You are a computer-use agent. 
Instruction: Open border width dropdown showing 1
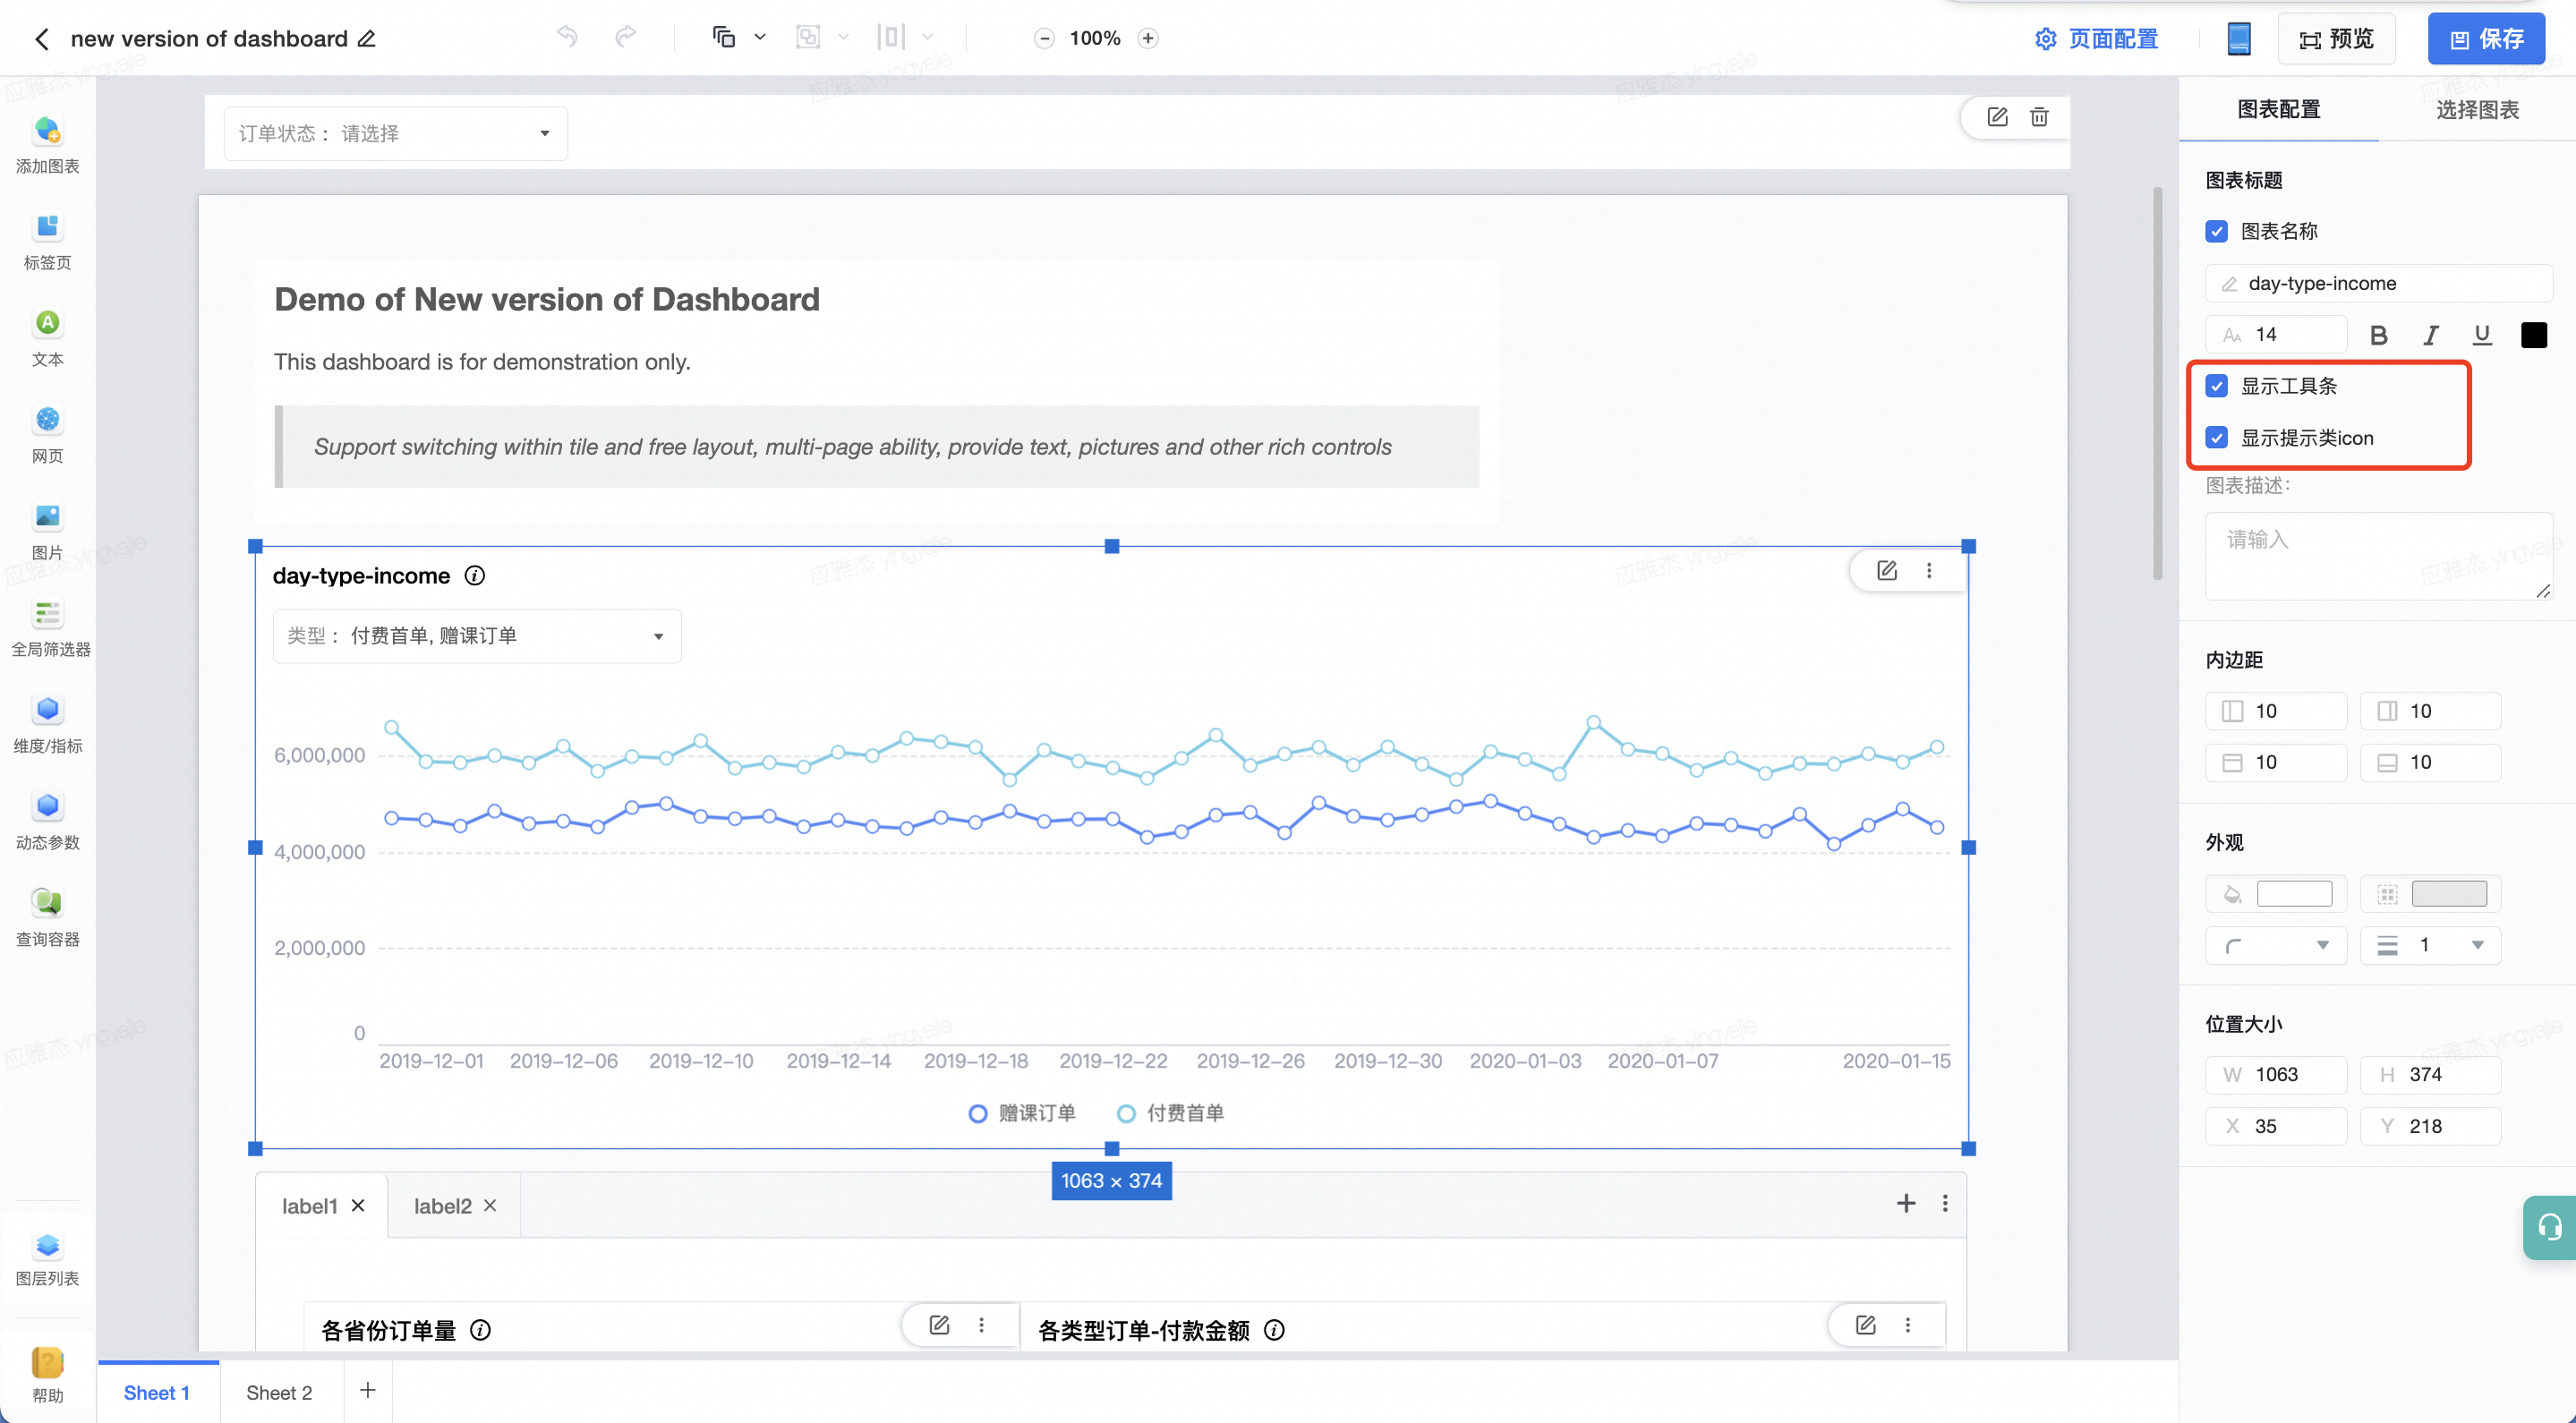2431,945
